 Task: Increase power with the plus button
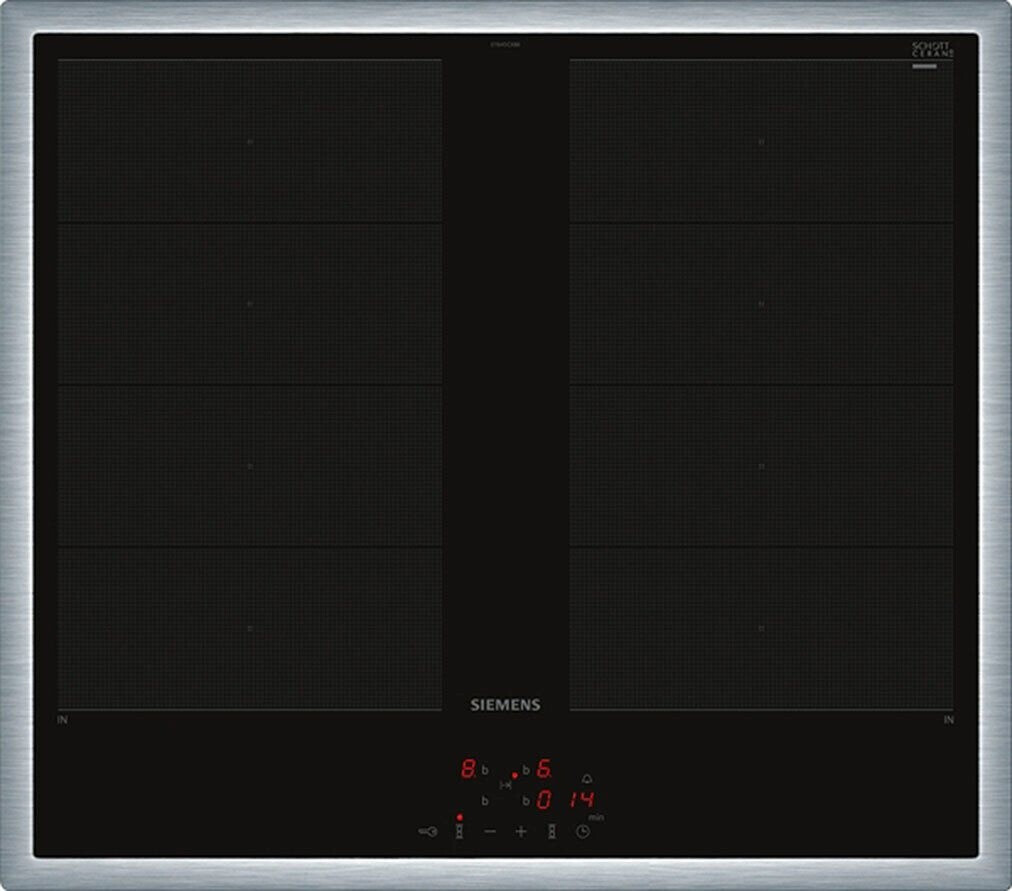point(520,831)
